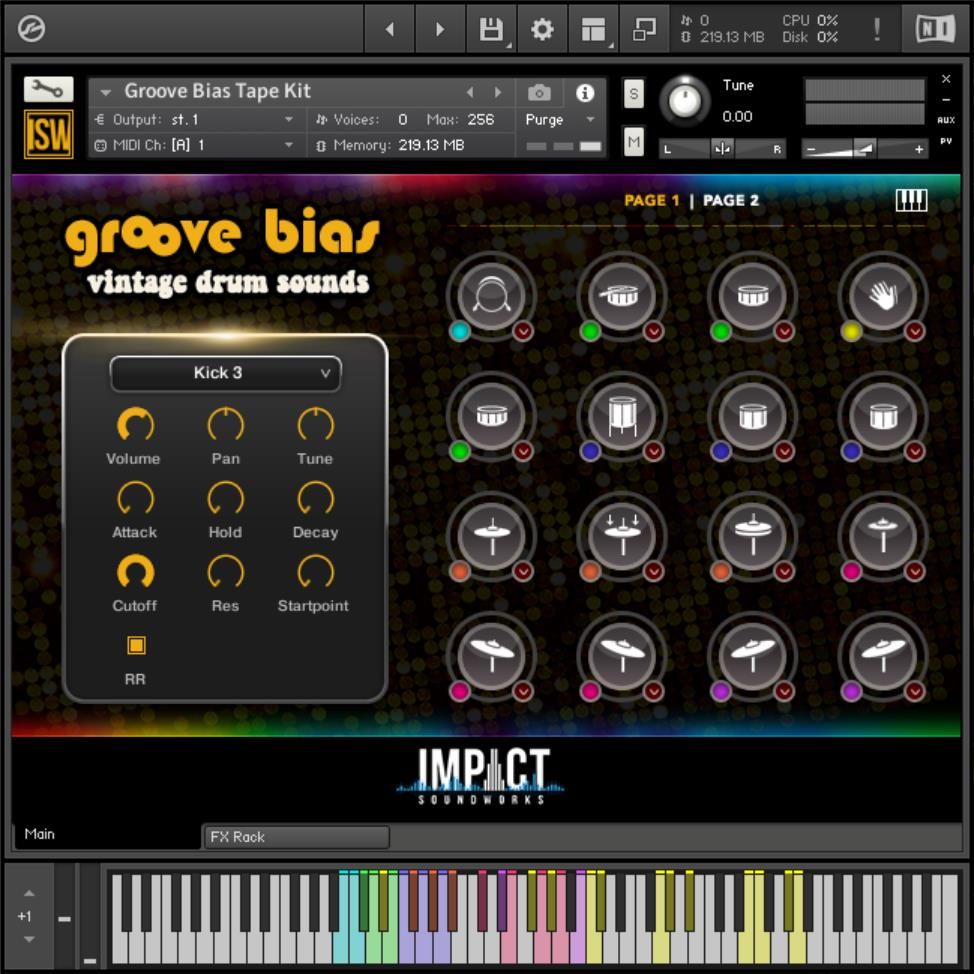
Task: Select the closed hi-hat pad with orange dot
Action: click(x=491, y=535)
